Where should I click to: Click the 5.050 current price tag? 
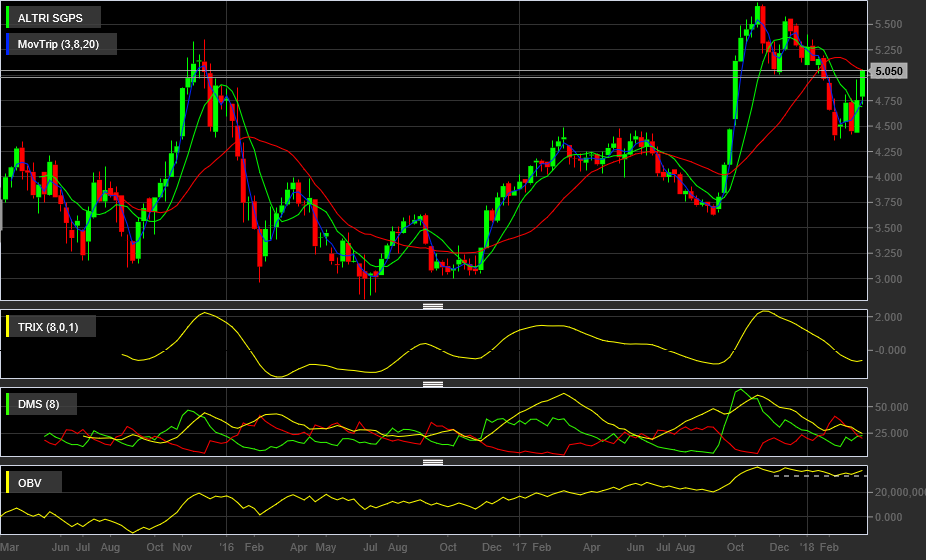[x=888, y=71]
